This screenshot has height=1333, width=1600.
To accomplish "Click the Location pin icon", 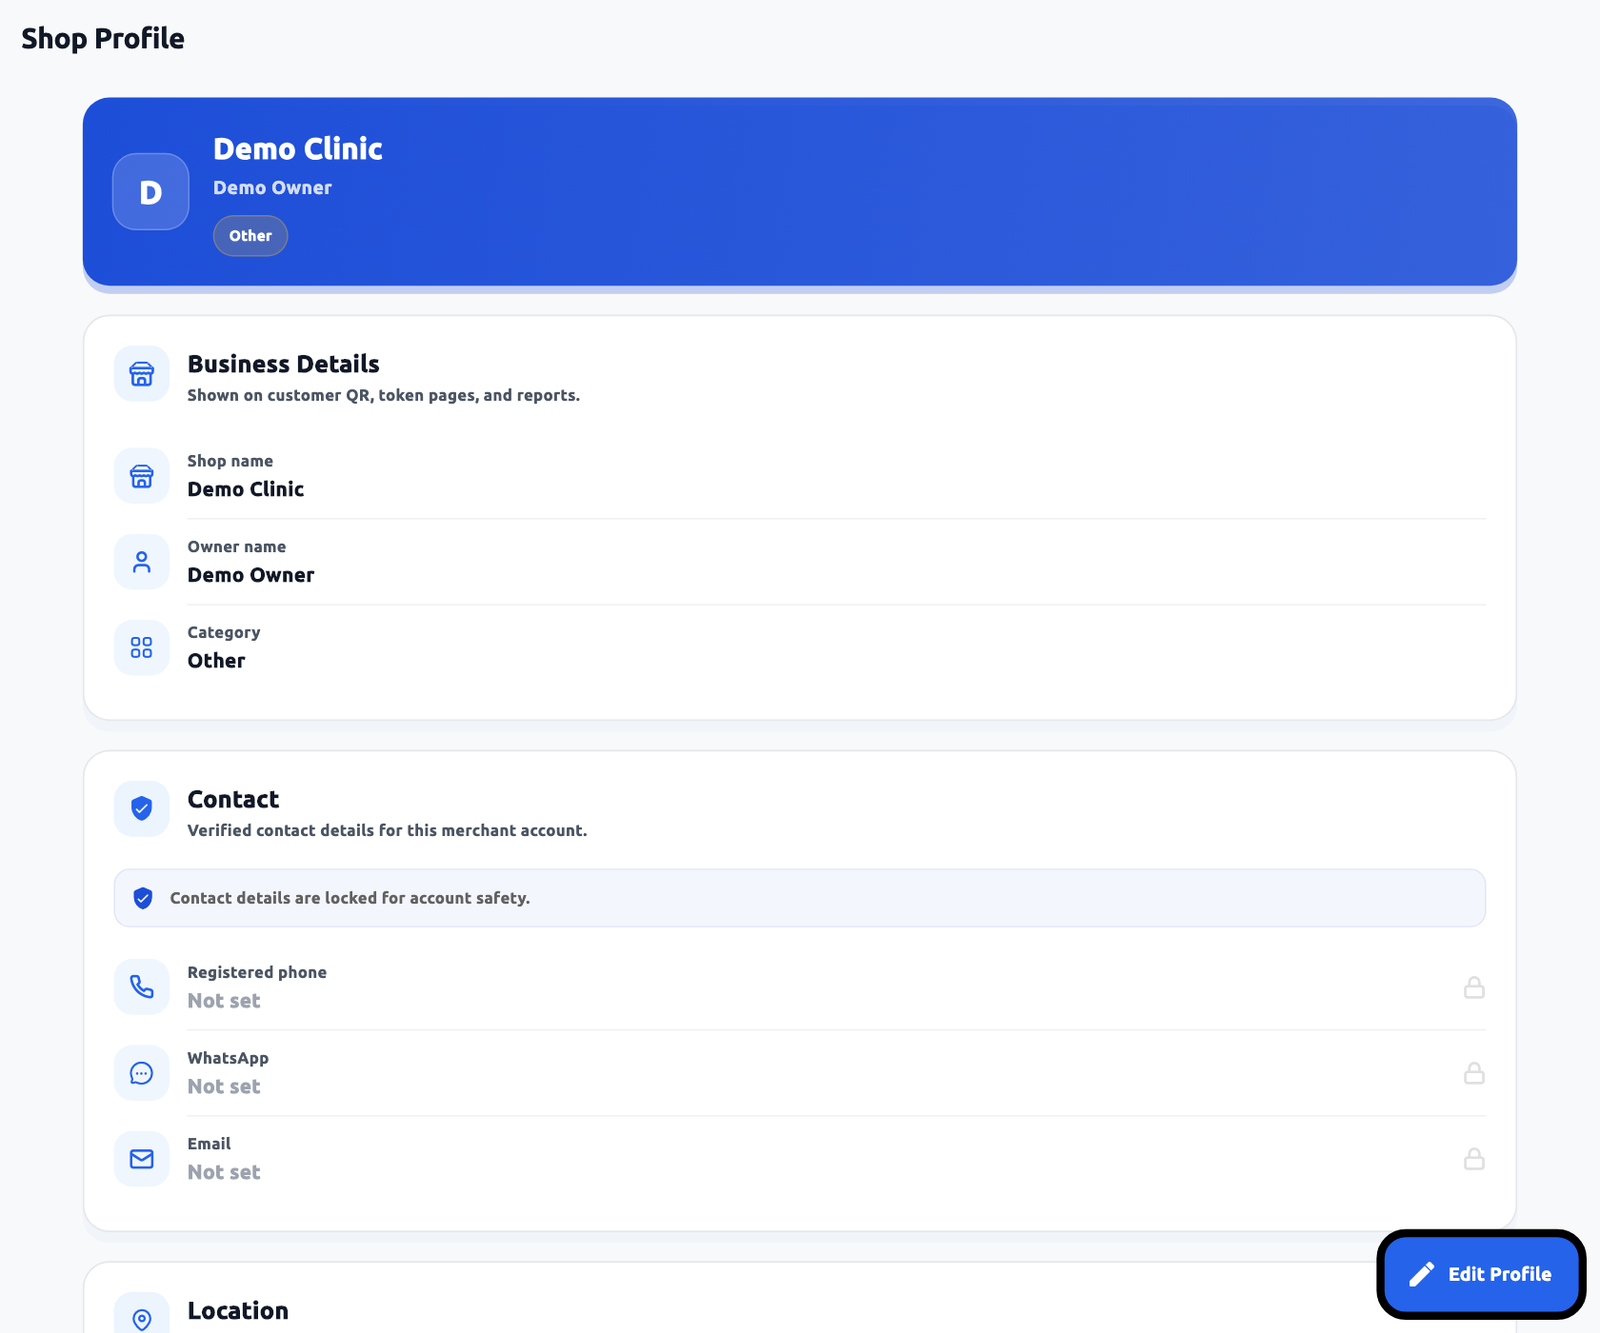I will coord(142,1319).
